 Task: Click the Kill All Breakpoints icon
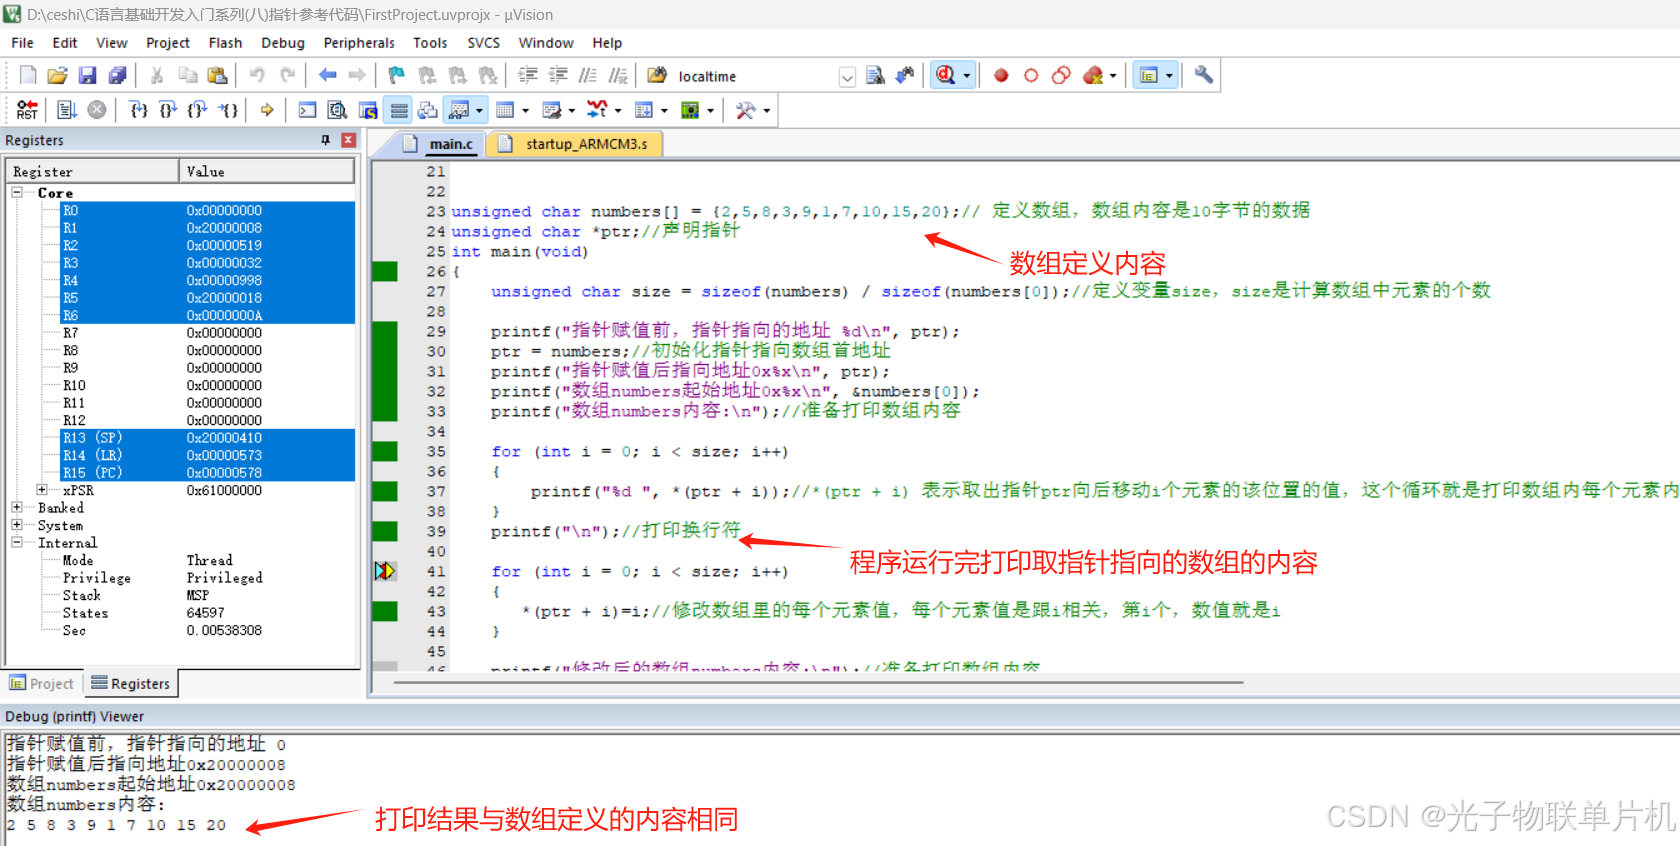point(1093,75)
